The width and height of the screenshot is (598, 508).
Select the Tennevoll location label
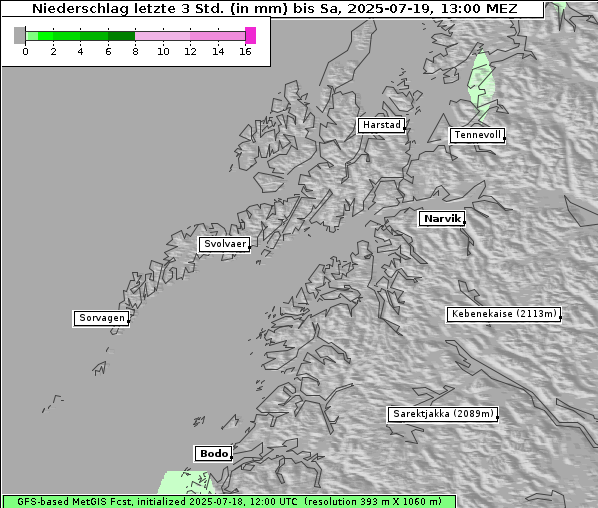pyautogui.click(x=477, y=135)
